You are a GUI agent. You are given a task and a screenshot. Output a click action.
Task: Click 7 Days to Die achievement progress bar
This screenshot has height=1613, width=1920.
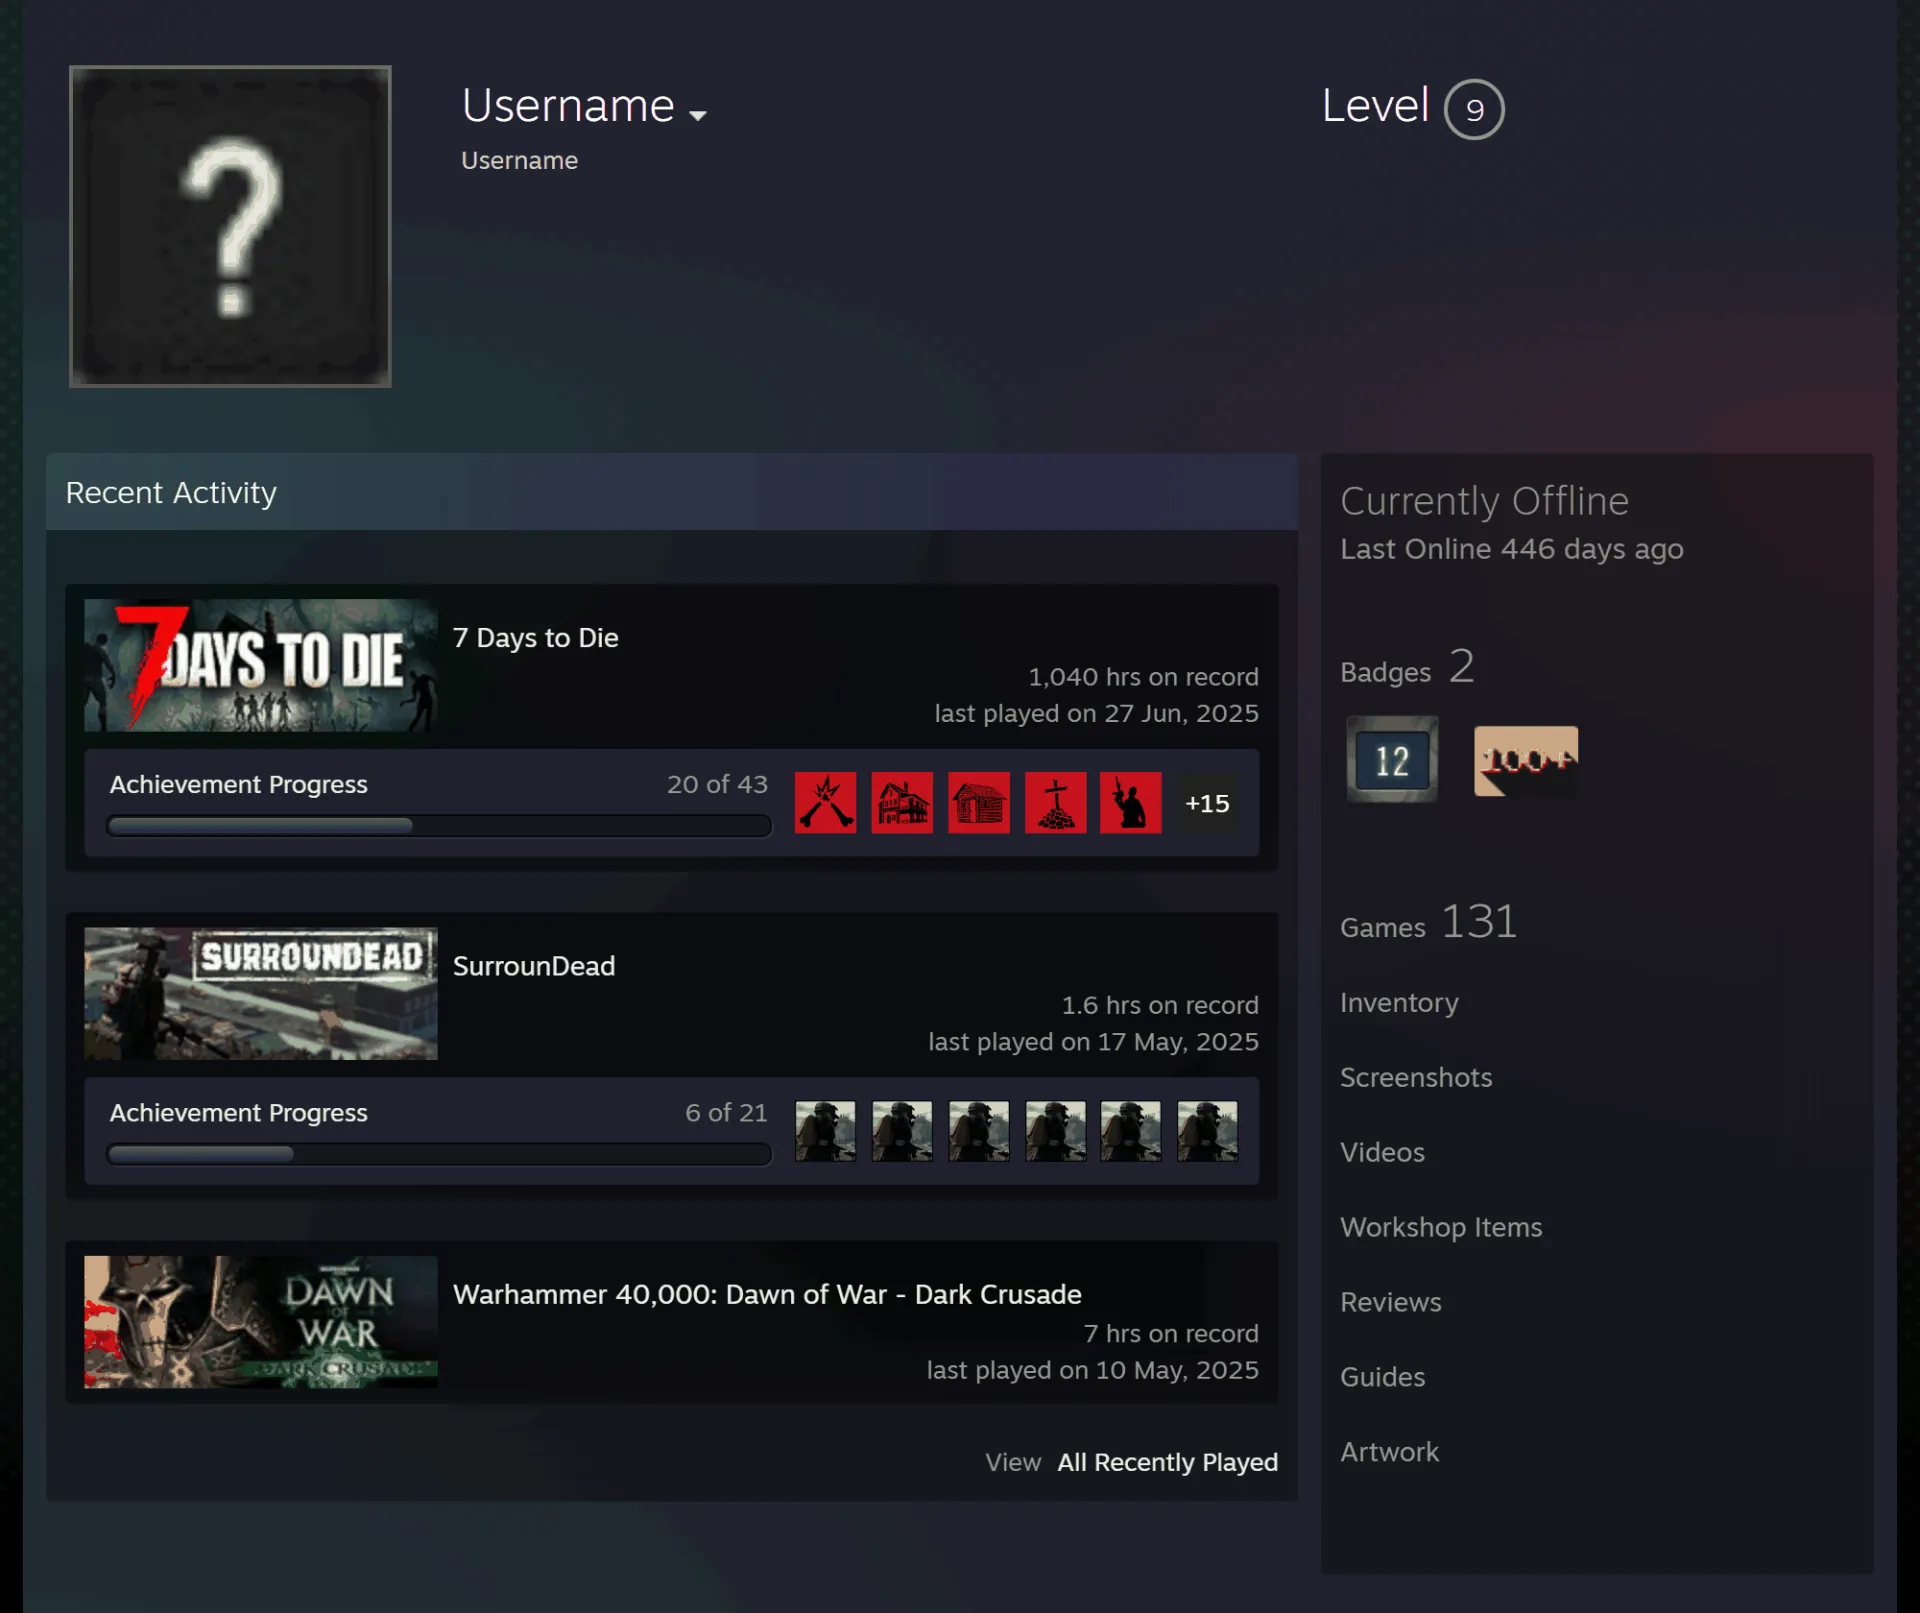point(439,826)
